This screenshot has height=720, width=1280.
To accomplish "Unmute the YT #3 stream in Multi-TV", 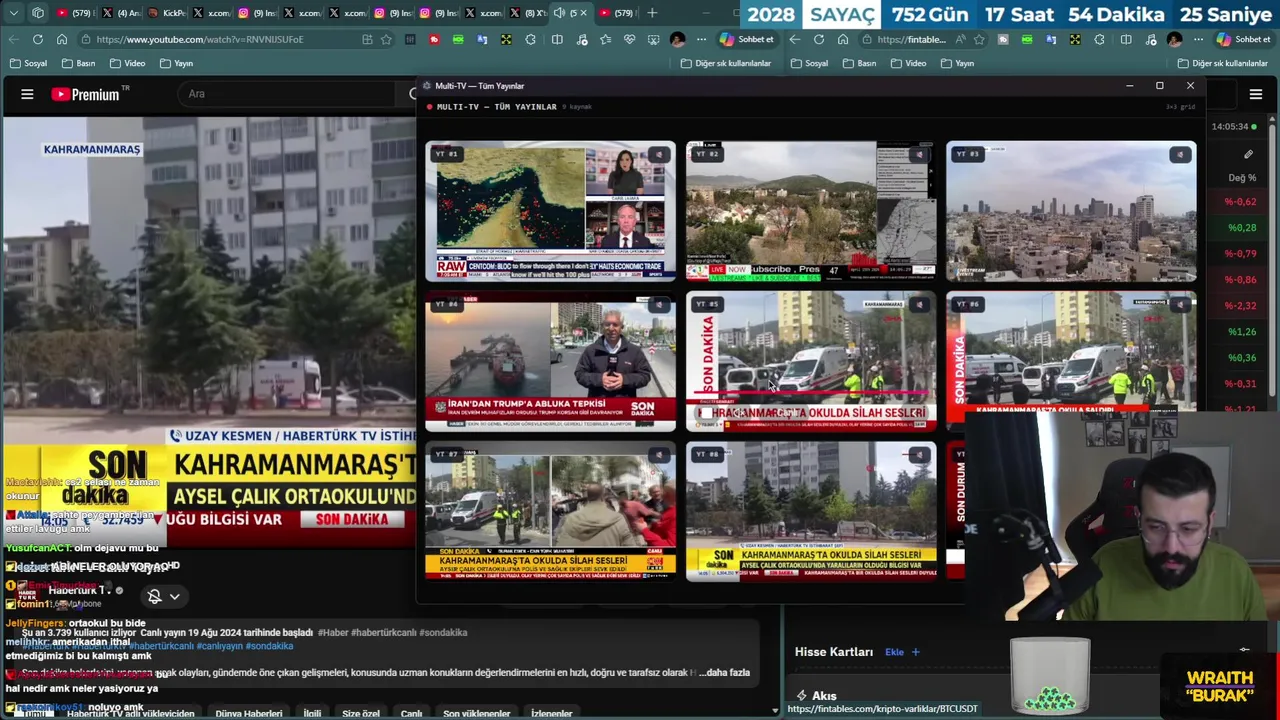I will [x=1180, y=155].
